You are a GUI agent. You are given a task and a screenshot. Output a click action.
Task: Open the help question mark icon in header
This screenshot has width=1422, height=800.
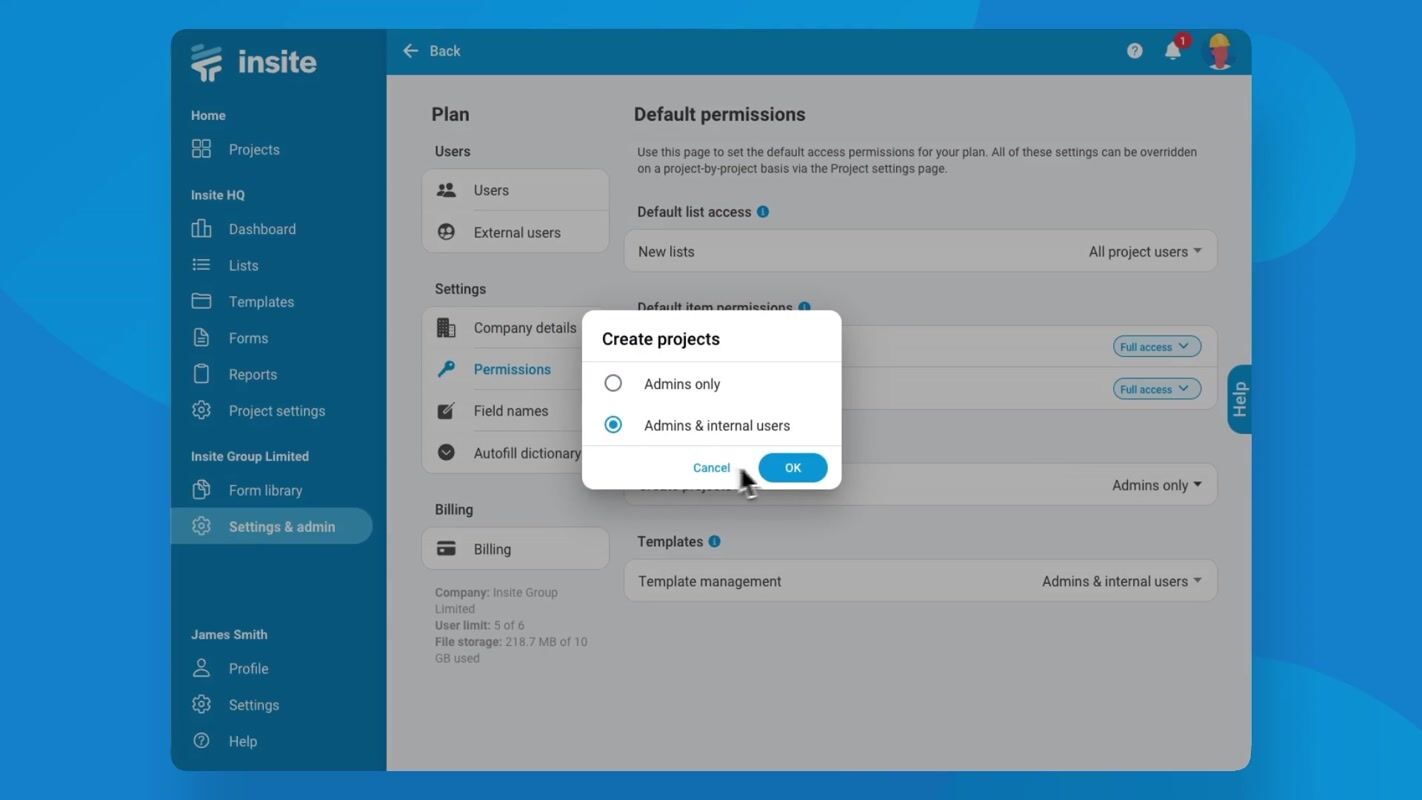pyautogui.click(x=1134, y=51)
